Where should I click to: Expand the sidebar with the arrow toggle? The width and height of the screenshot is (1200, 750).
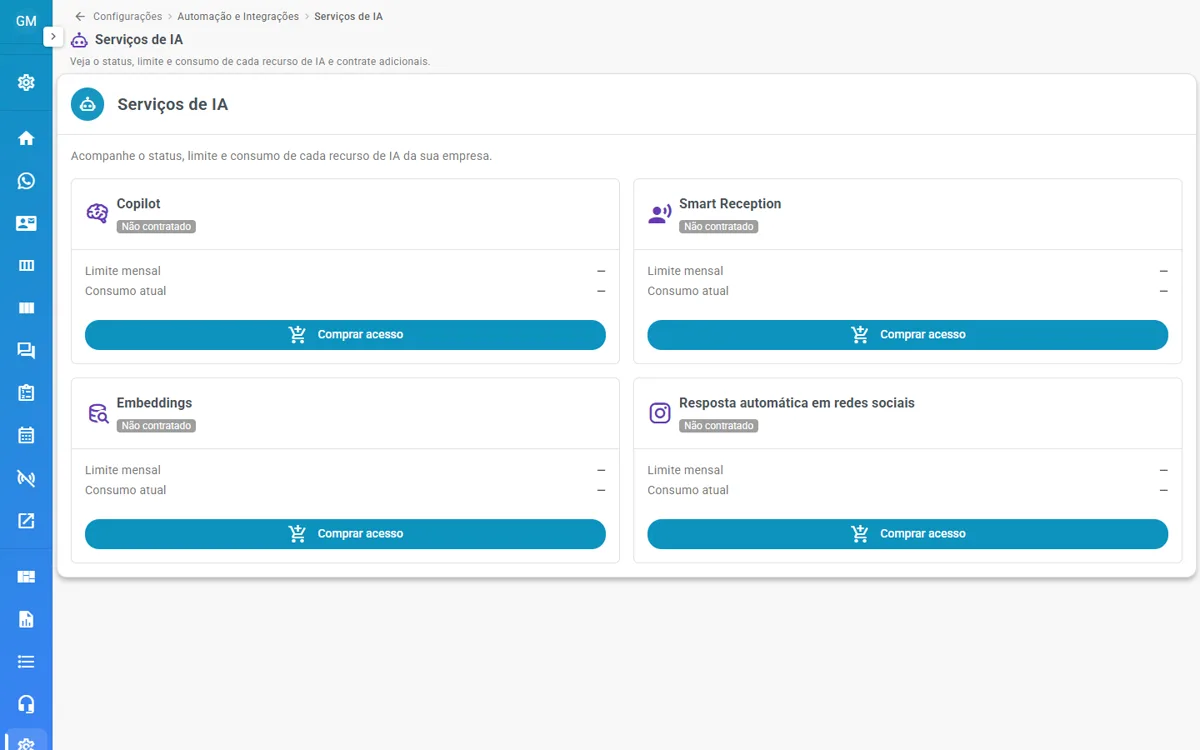[54, 36]
